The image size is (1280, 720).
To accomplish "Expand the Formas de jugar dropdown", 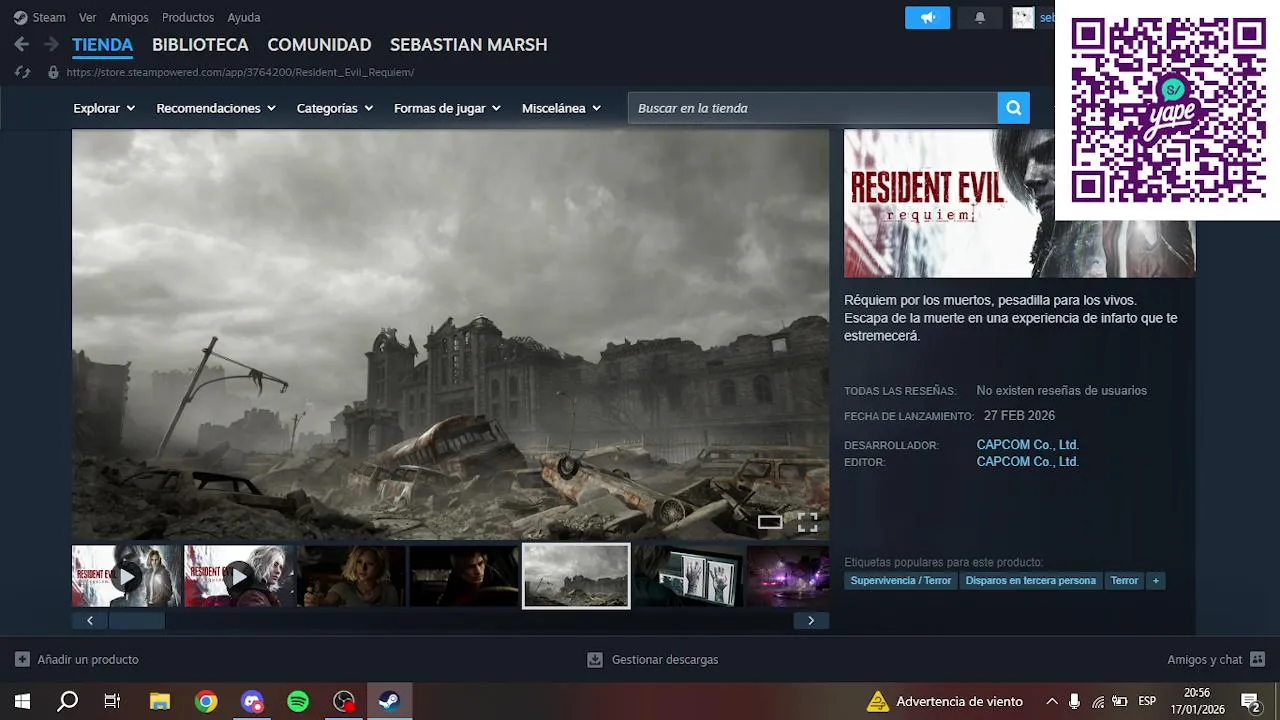I will 447,108.
